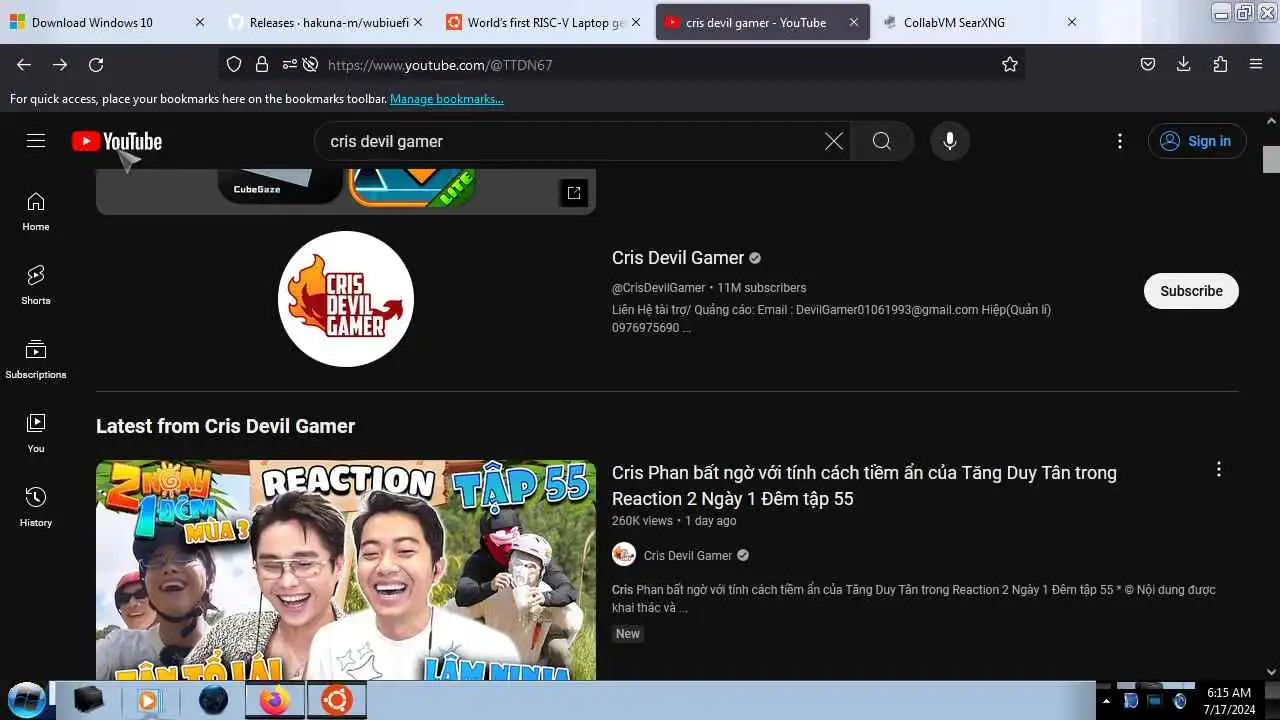Click the page vertical scrollbar thumb
This screenshot has height=720, width=1280.
(1271, 159)
